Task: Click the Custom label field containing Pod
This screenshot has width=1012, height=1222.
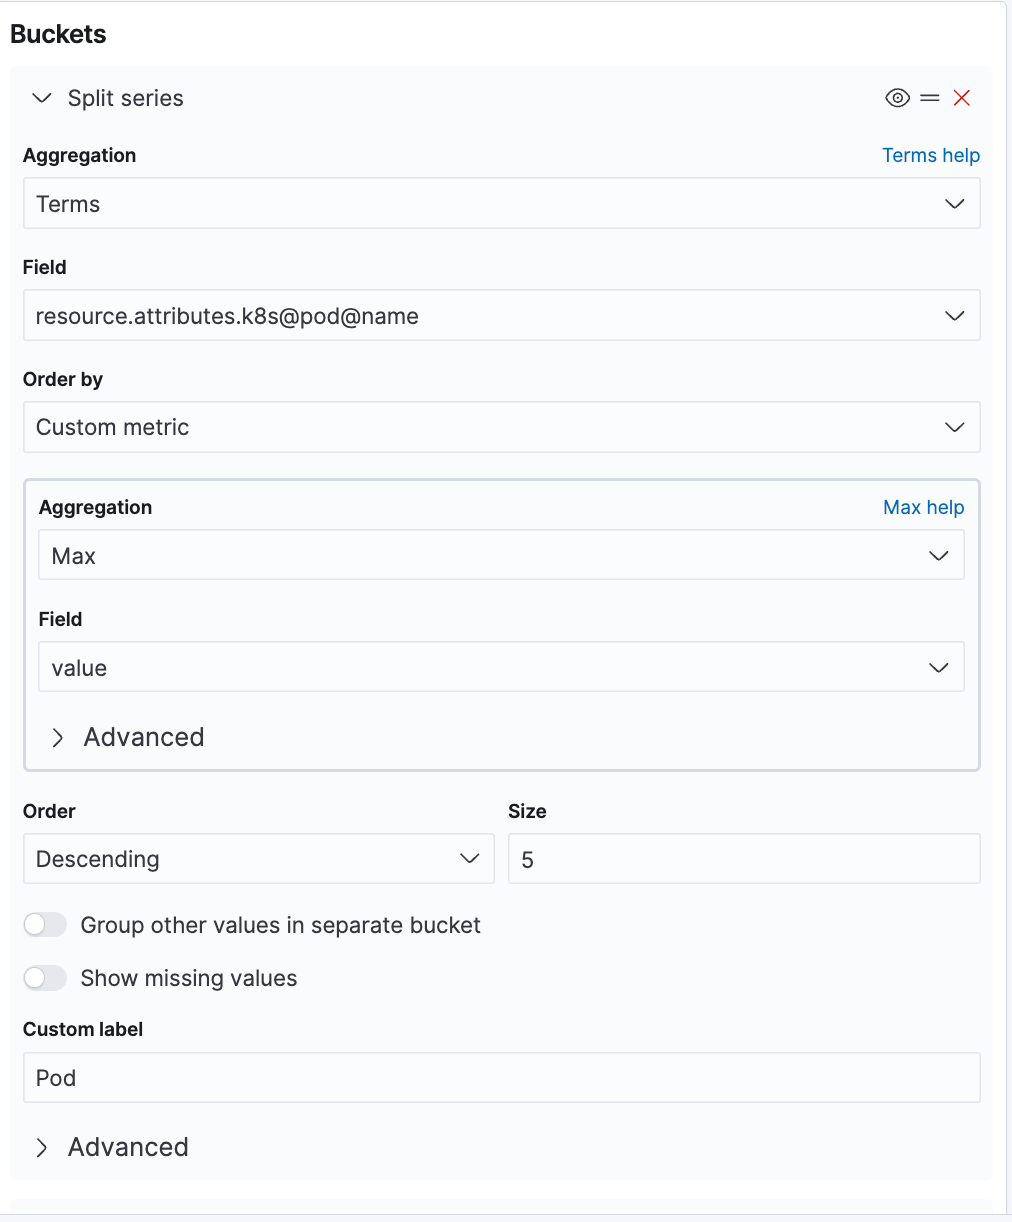Action: [x=502, y=1077]
